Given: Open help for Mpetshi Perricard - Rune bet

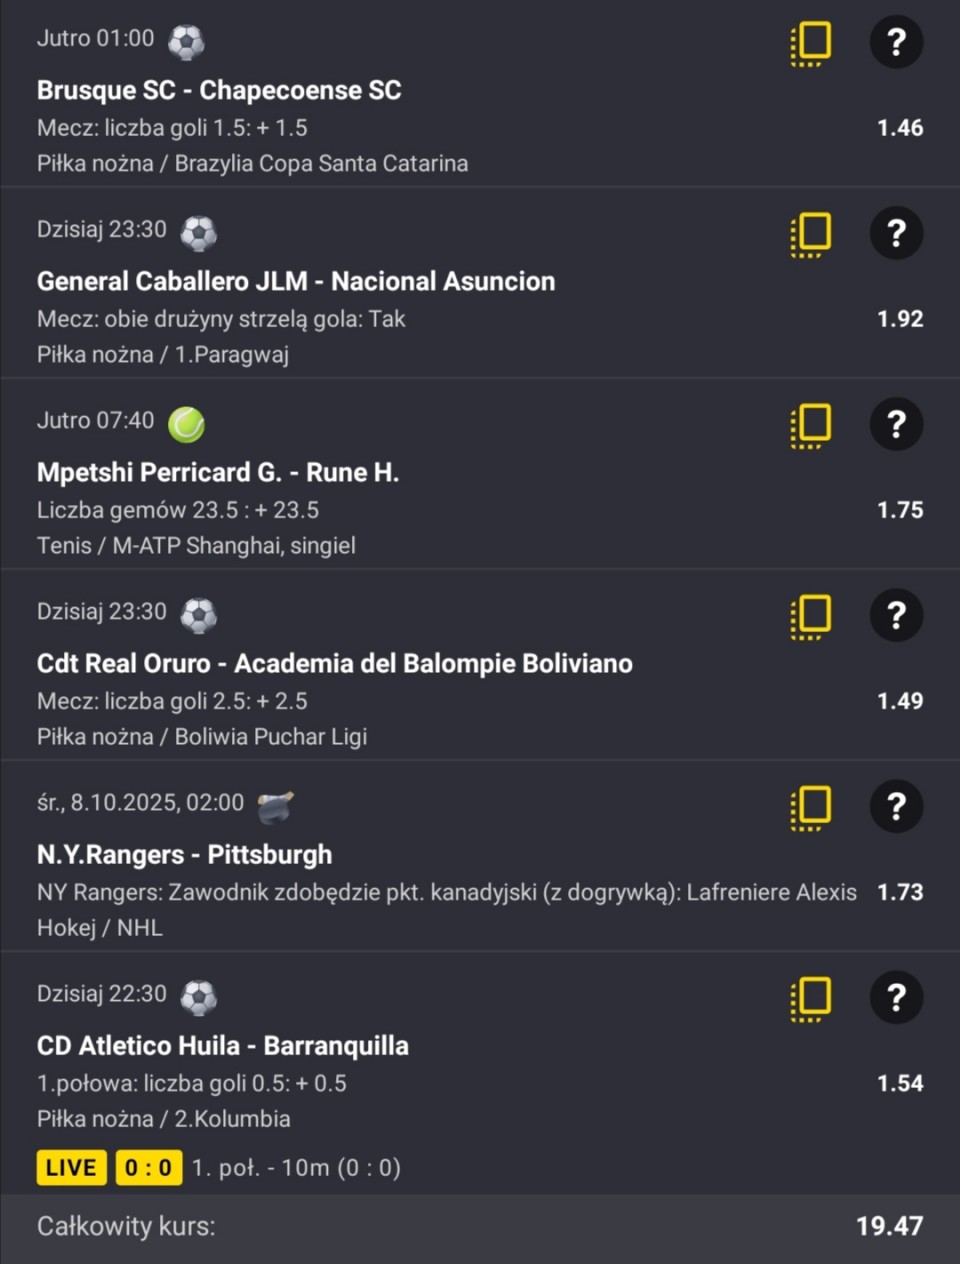Looking at the screenshot, I should point(896,424).
